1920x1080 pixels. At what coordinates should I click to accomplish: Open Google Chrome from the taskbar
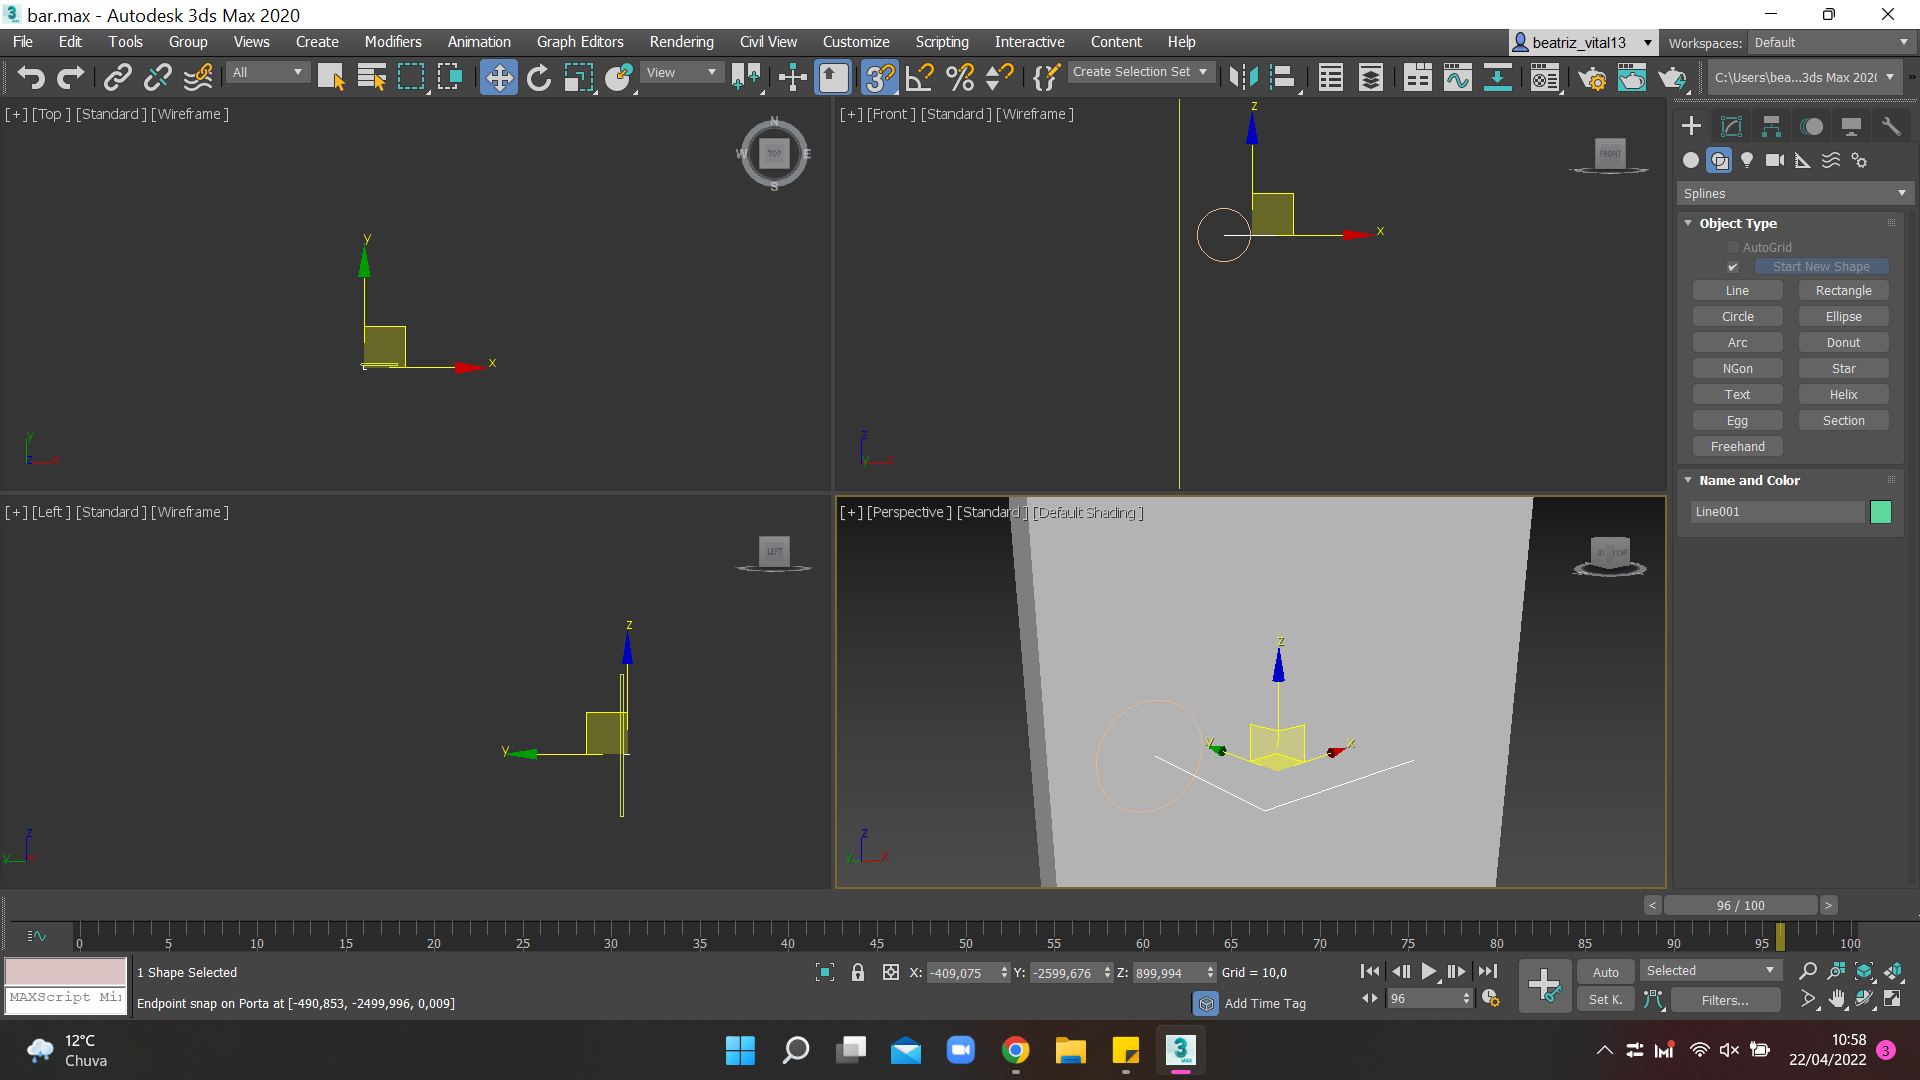(1015, 1050)
